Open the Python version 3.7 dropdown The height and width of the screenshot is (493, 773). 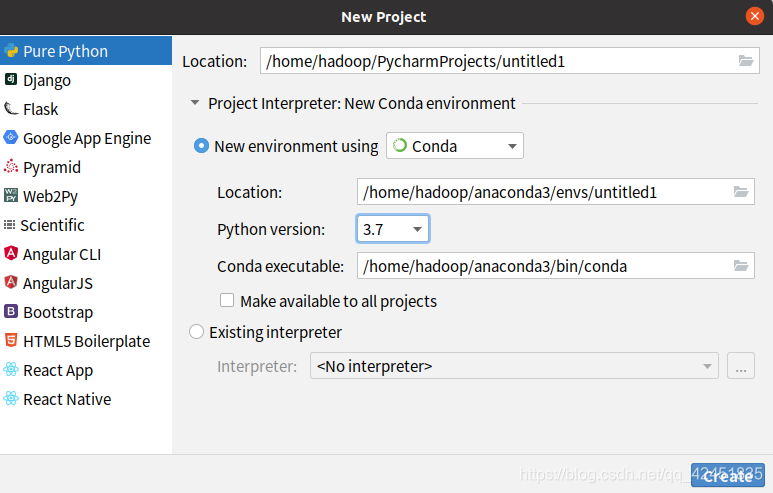[x=393, y=229]
